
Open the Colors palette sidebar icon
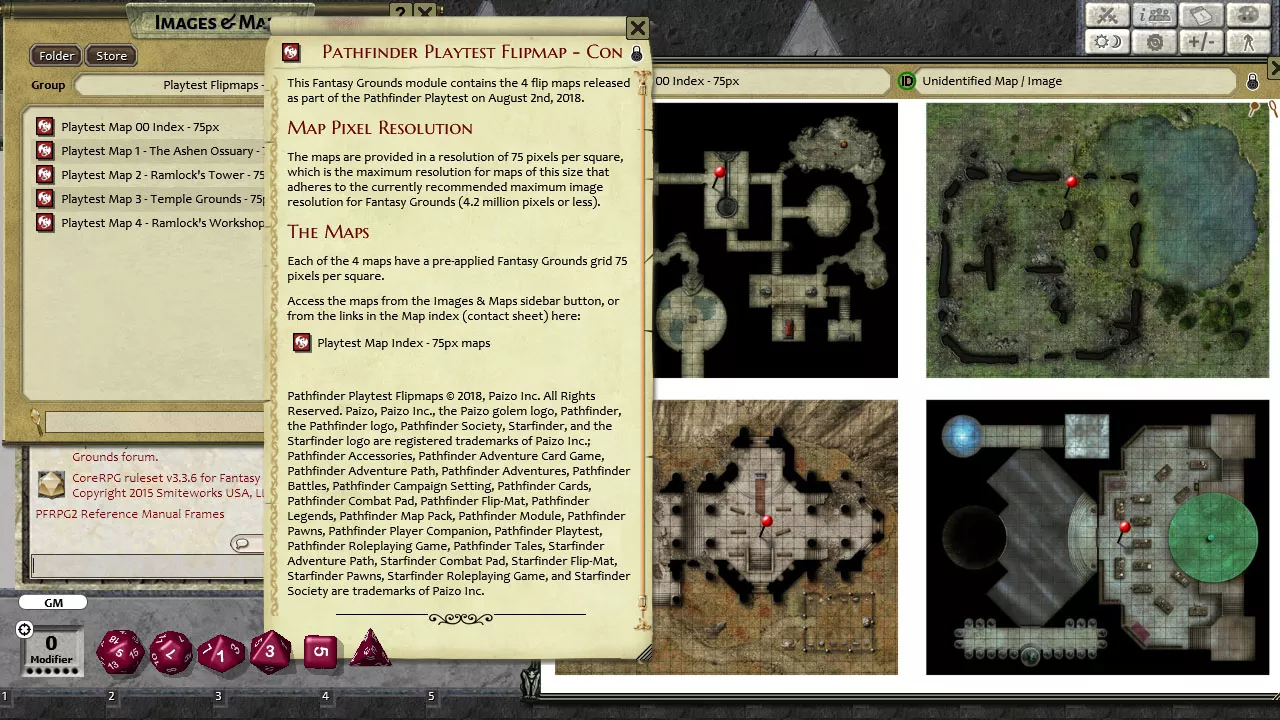(x=1247, y=16)
